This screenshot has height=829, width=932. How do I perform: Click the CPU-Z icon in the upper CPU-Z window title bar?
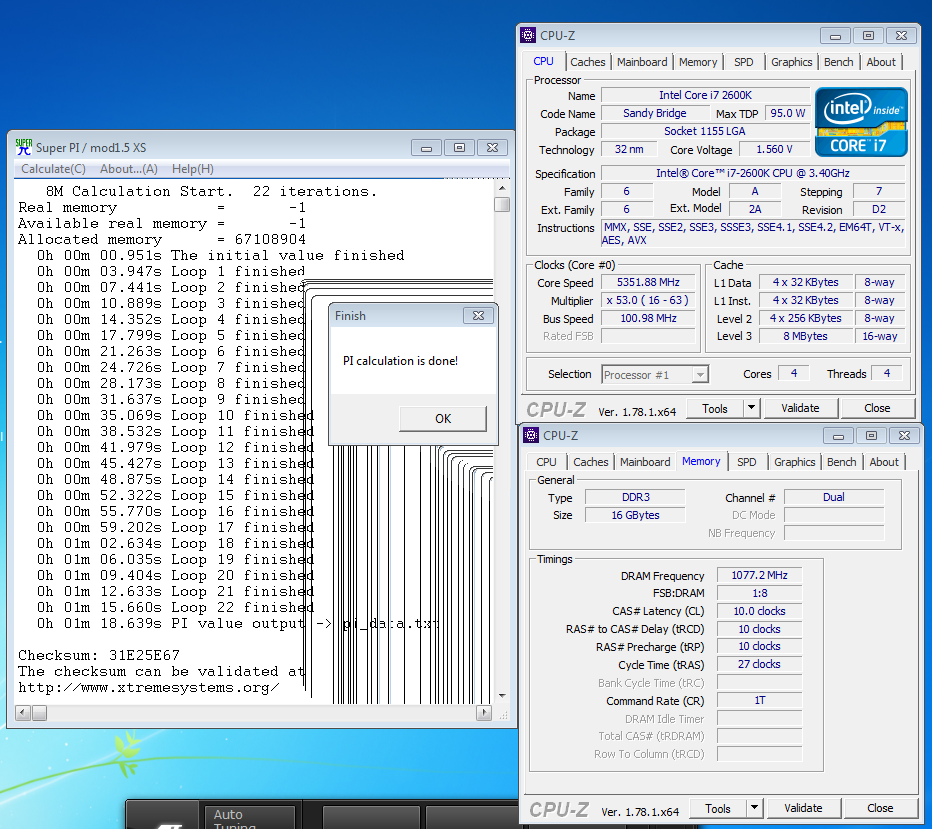[528, 36]
